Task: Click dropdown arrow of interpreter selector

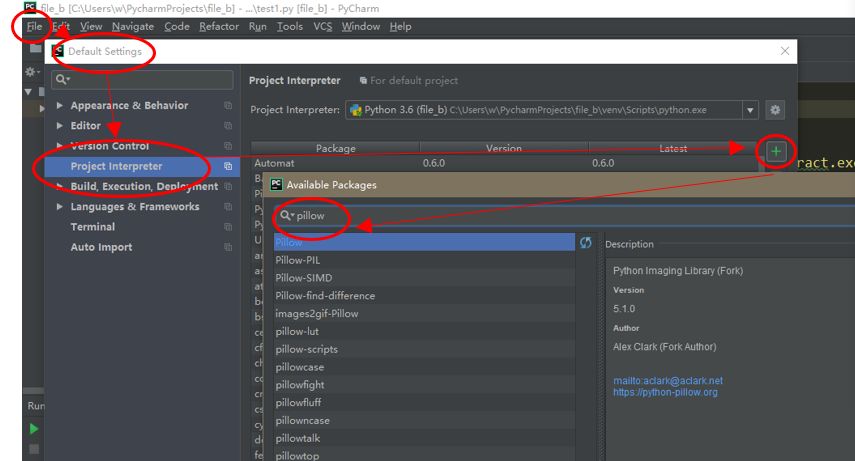Action: 750,110
